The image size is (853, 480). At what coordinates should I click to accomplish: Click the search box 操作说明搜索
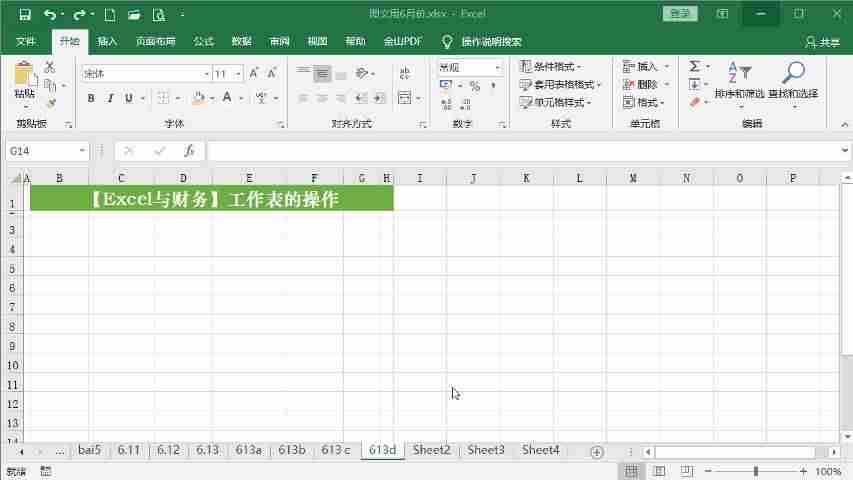pos(491,42)
